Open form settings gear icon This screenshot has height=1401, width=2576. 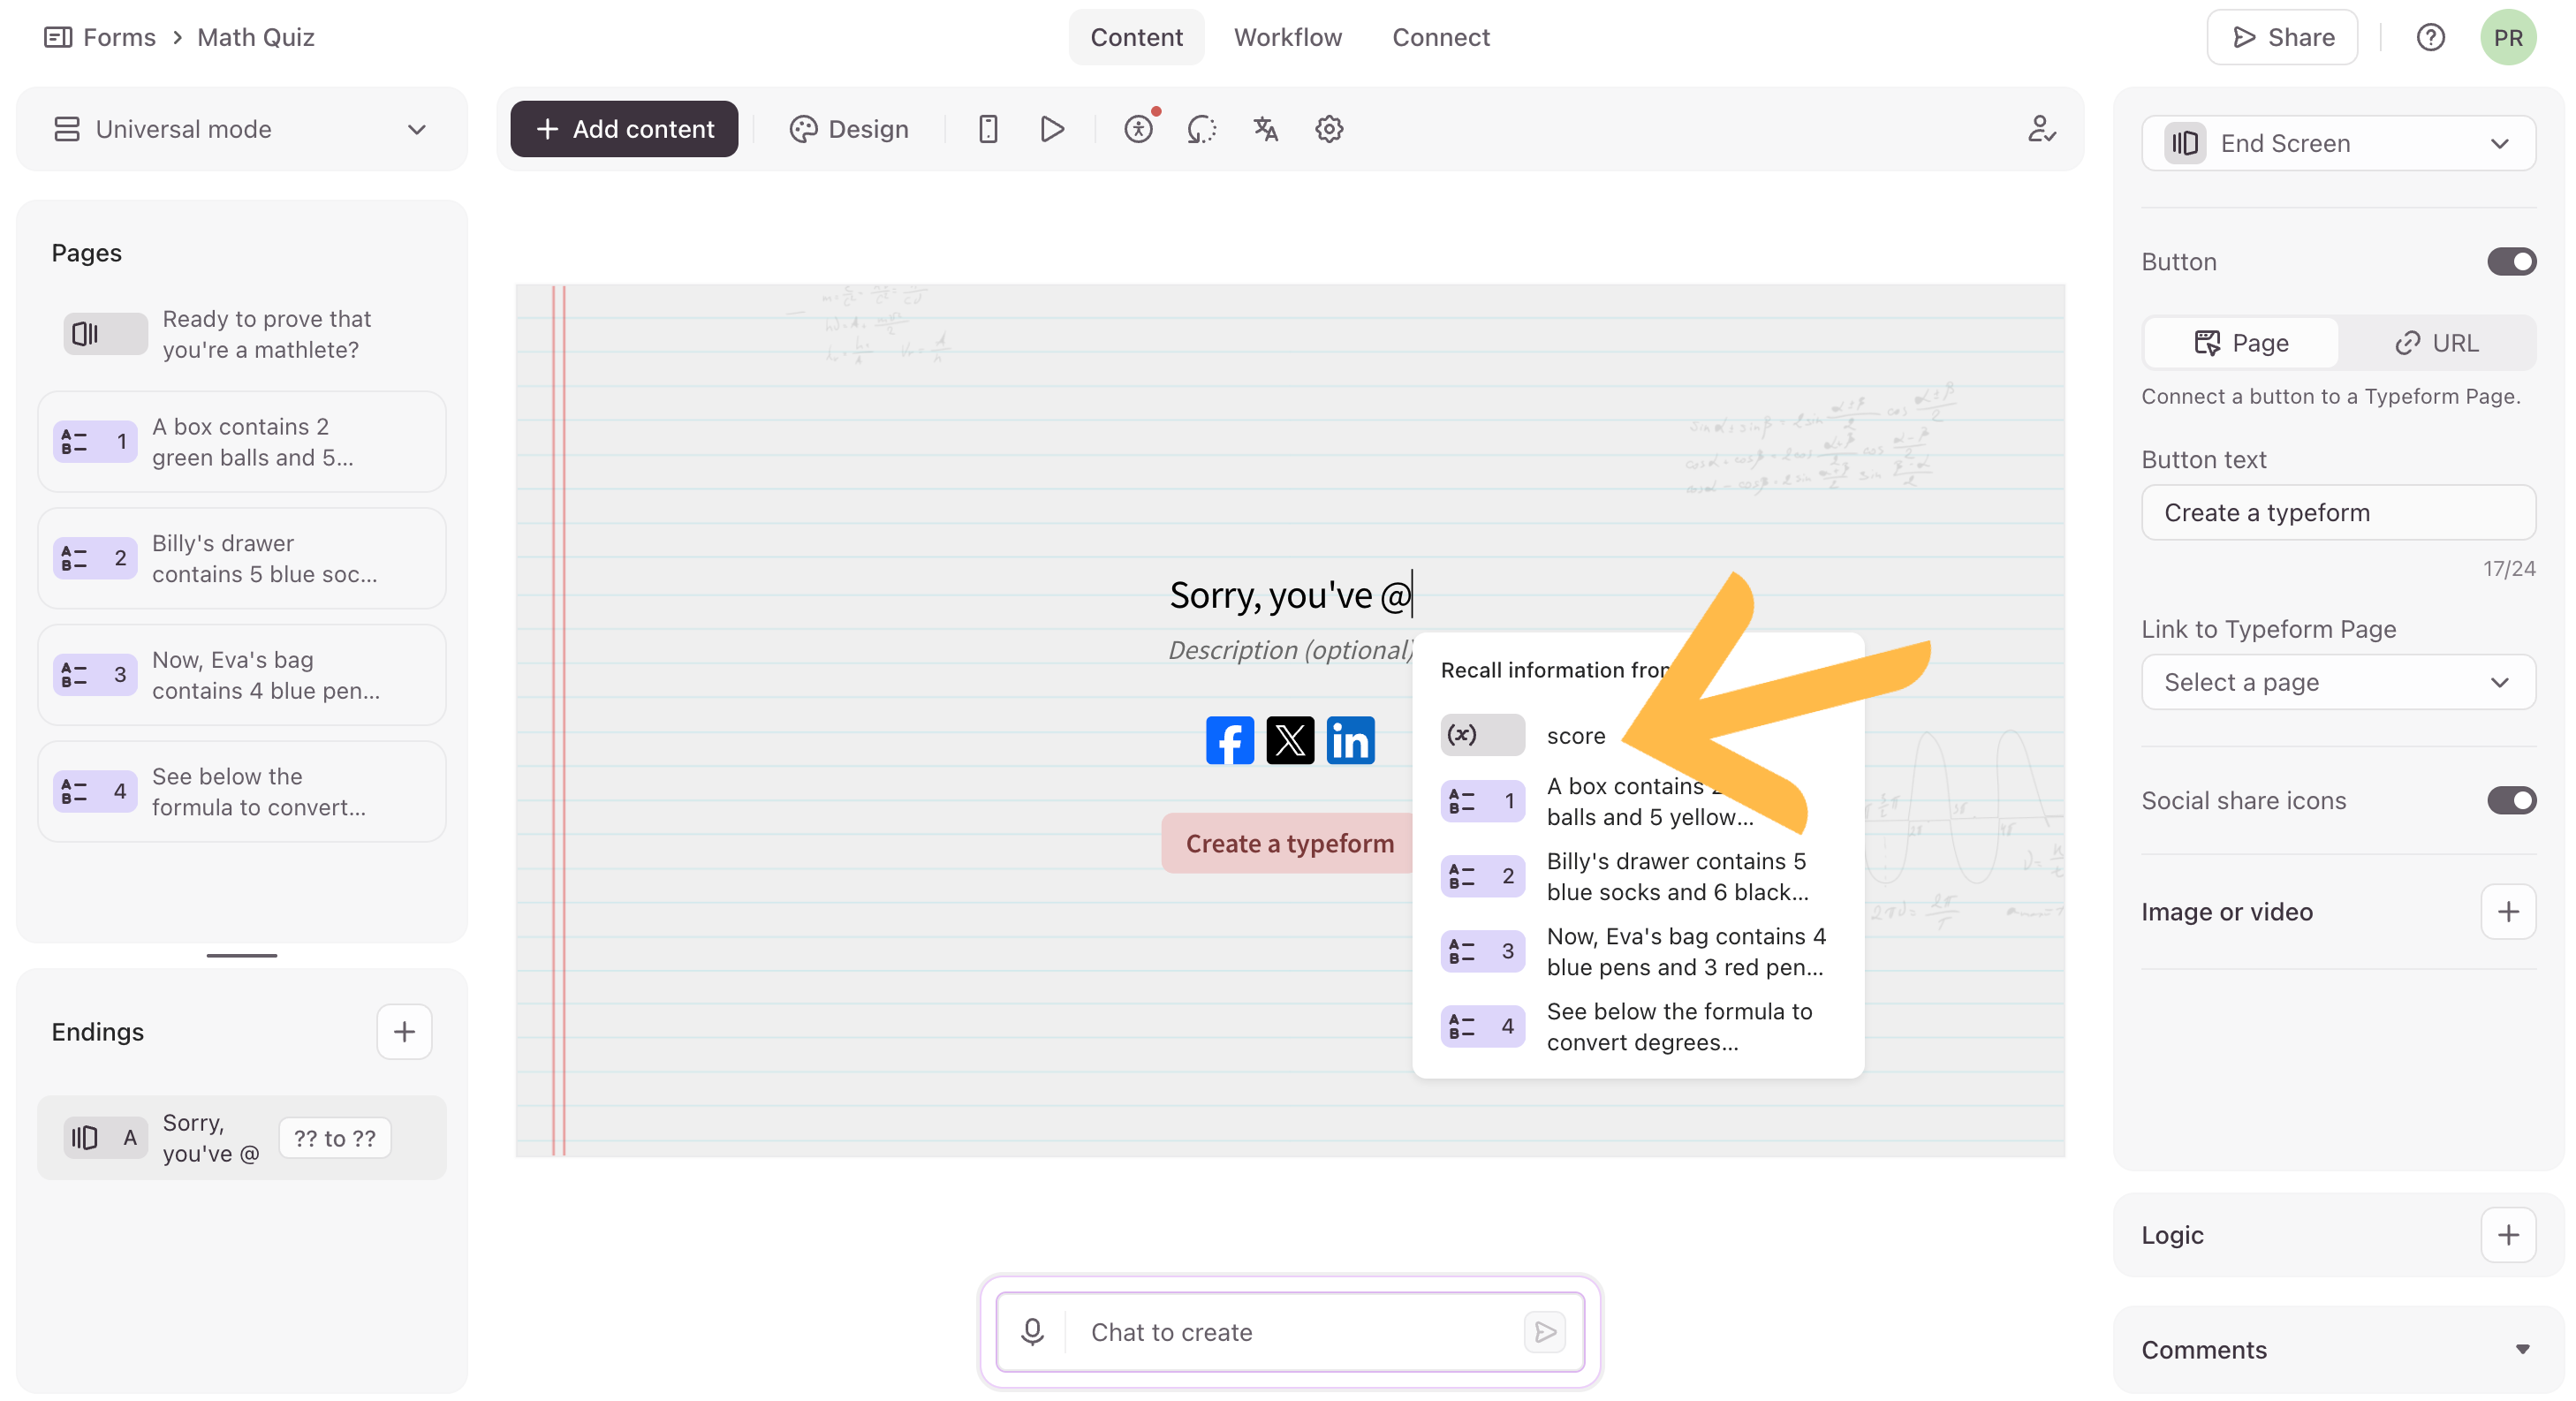[x=1329, y=129]
